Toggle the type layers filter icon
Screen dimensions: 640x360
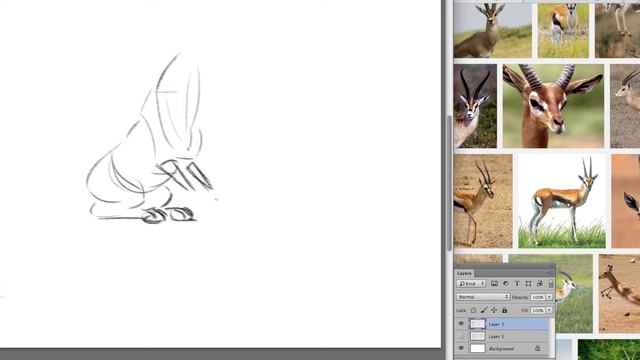click(x=517, y=283)
